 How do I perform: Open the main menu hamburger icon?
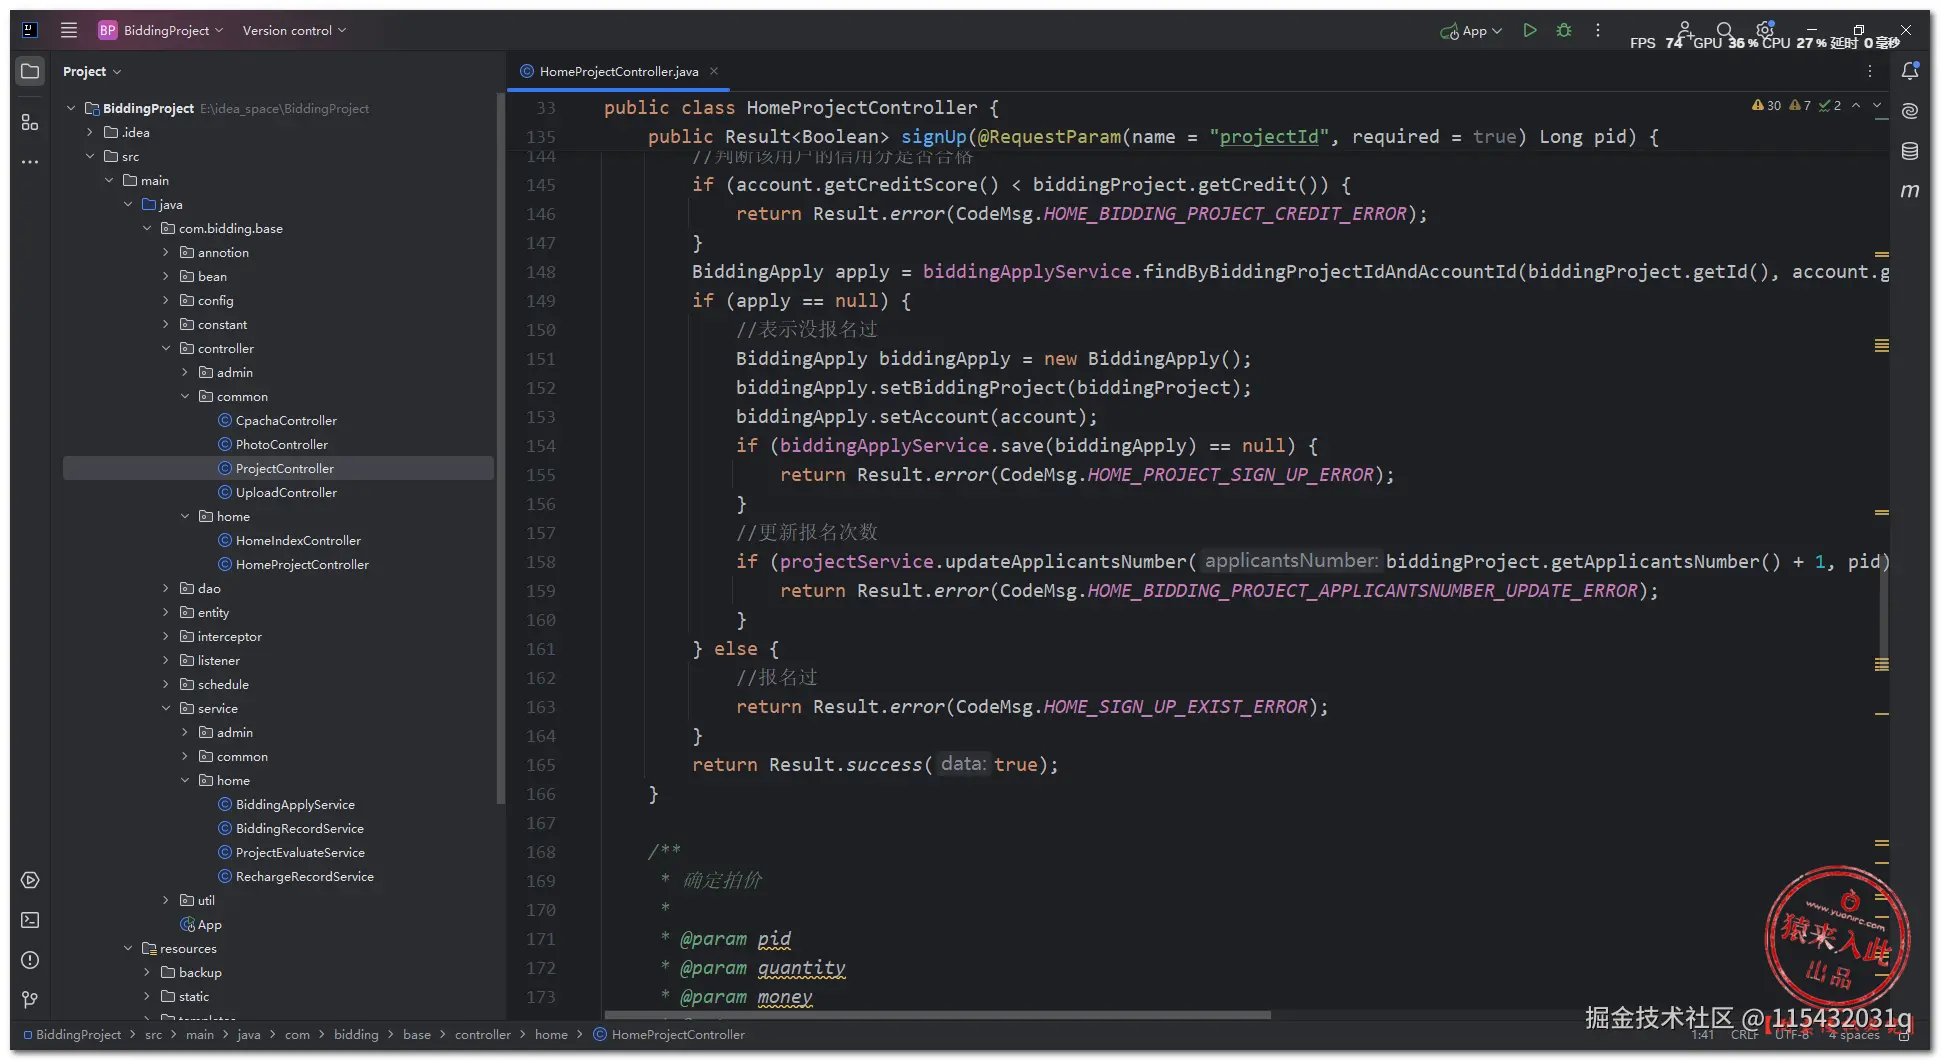[x=69, y=30]
